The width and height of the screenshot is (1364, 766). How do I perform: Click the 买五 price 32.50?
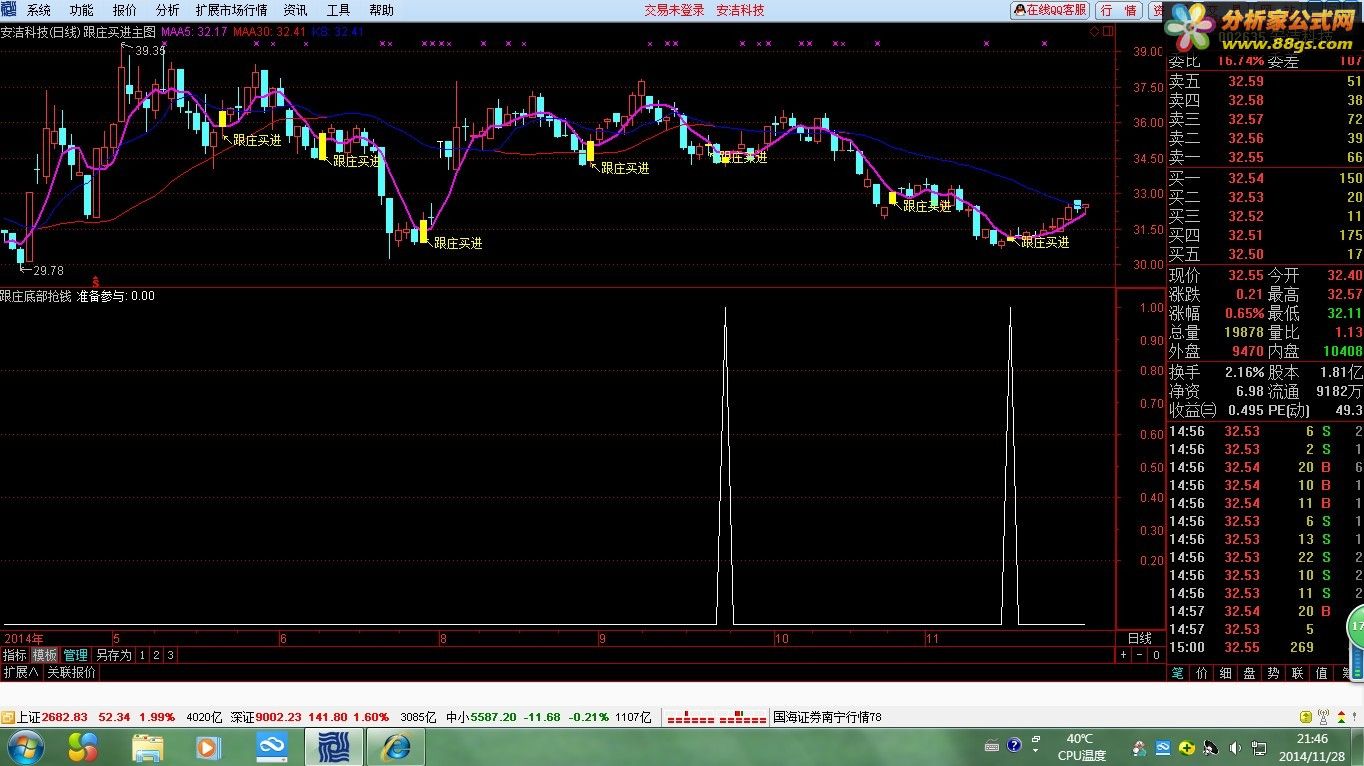[1246, 254]
